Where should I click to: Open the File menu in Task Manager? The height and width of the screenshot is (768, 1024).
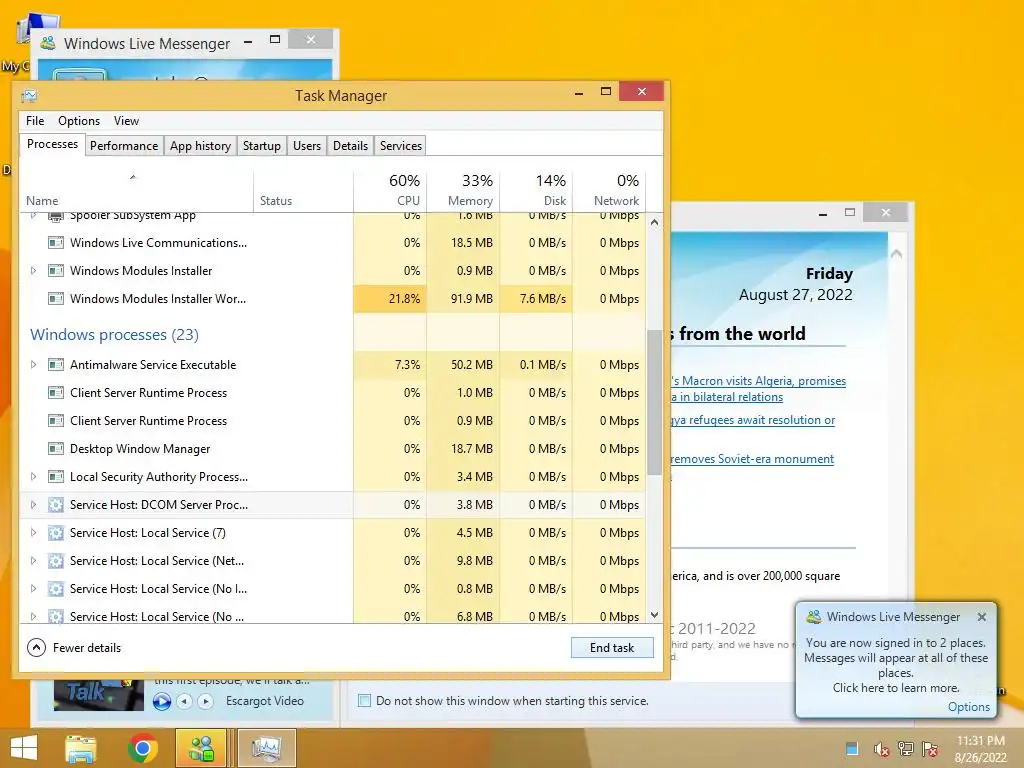[x=35, y=121]
